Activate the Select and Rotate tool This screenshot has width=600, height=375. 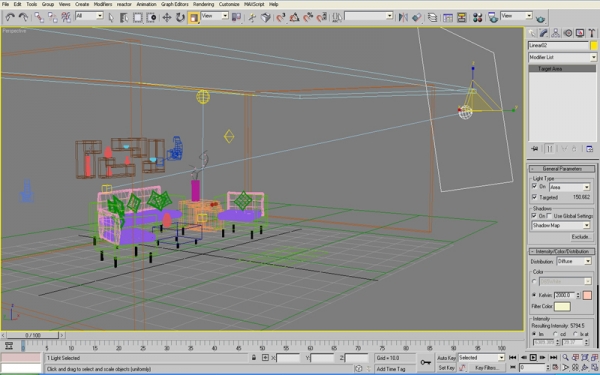[180, 17]
